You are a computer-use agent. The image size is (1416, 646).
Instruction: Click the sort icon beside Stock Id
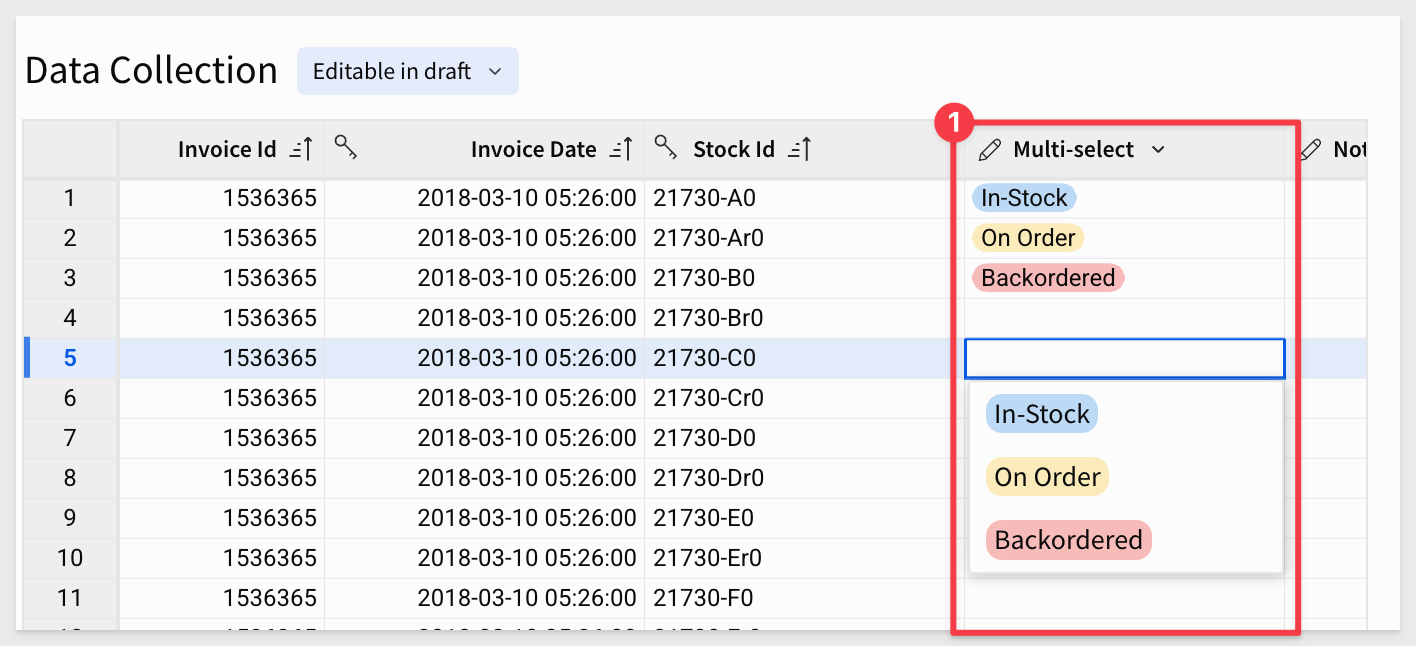click(800, 150)
